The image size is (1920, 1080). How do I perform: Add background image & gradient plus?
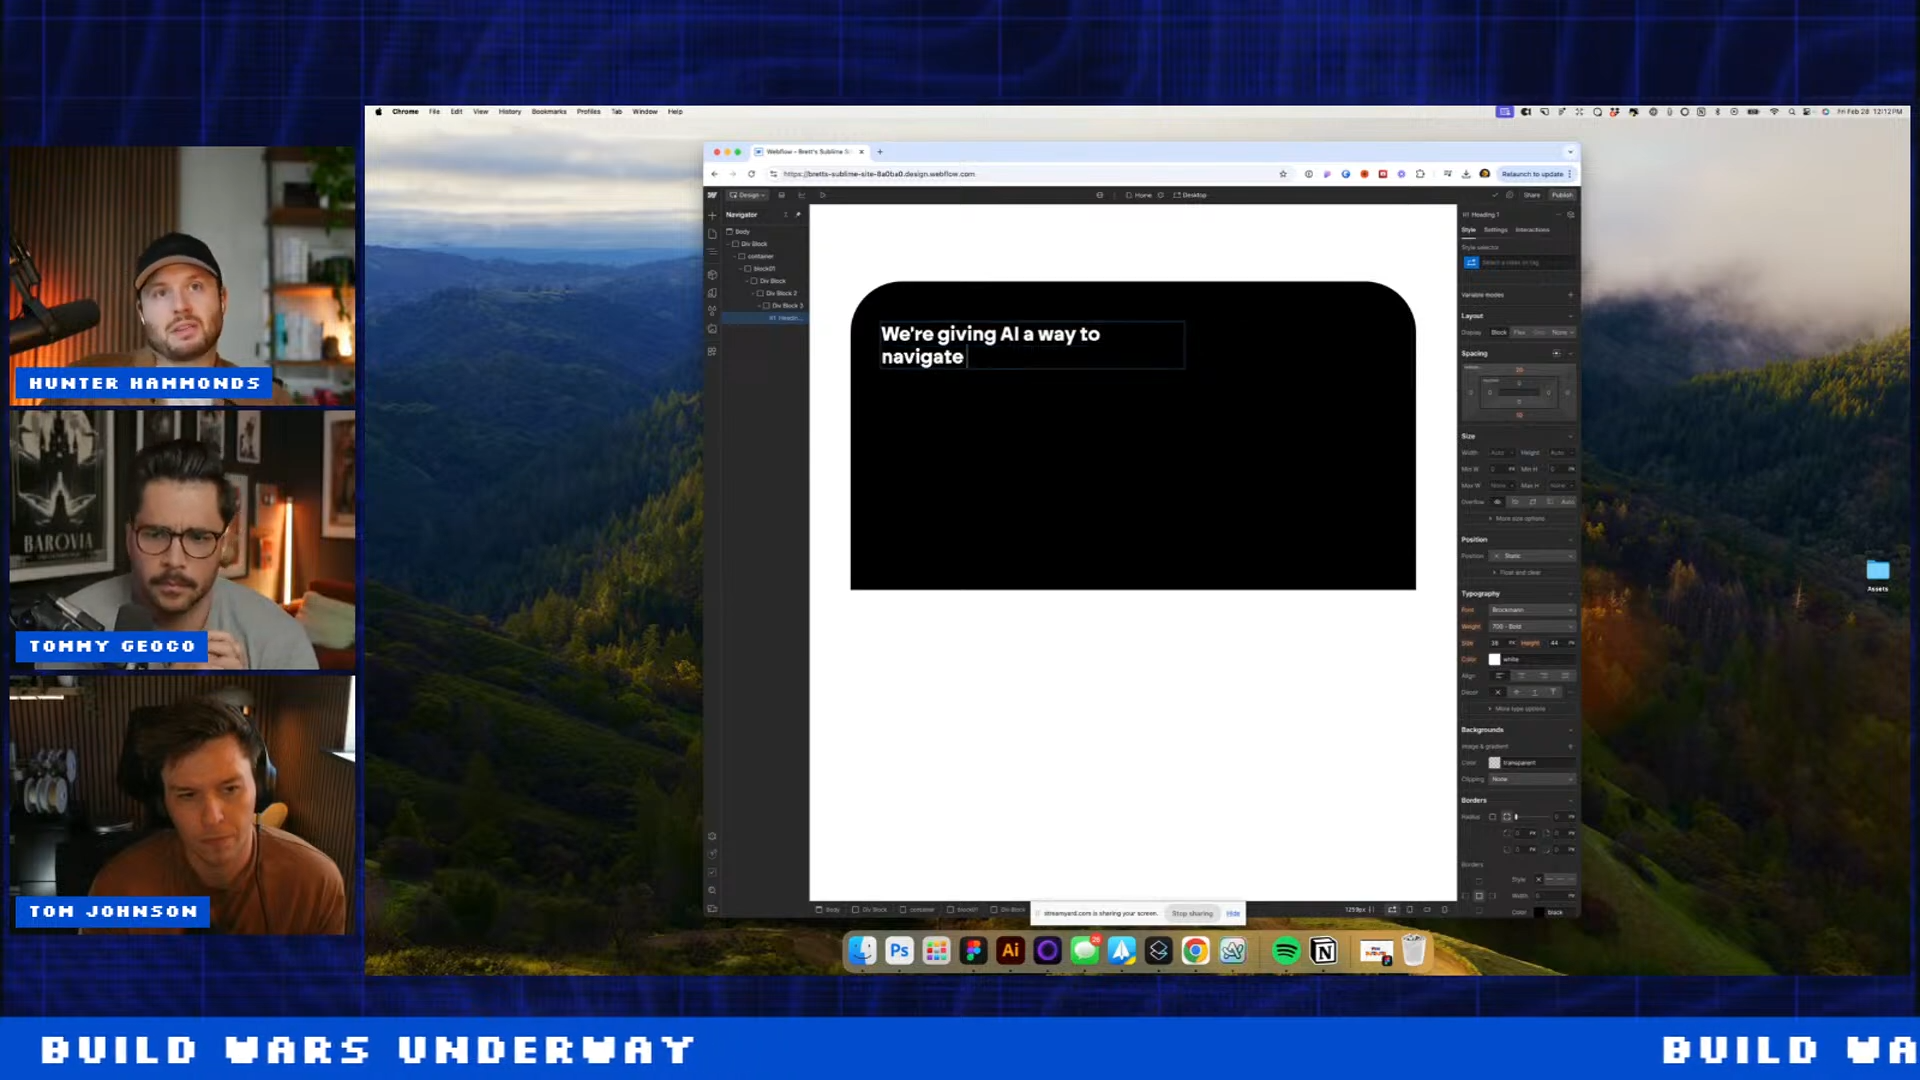(1570, 746)
